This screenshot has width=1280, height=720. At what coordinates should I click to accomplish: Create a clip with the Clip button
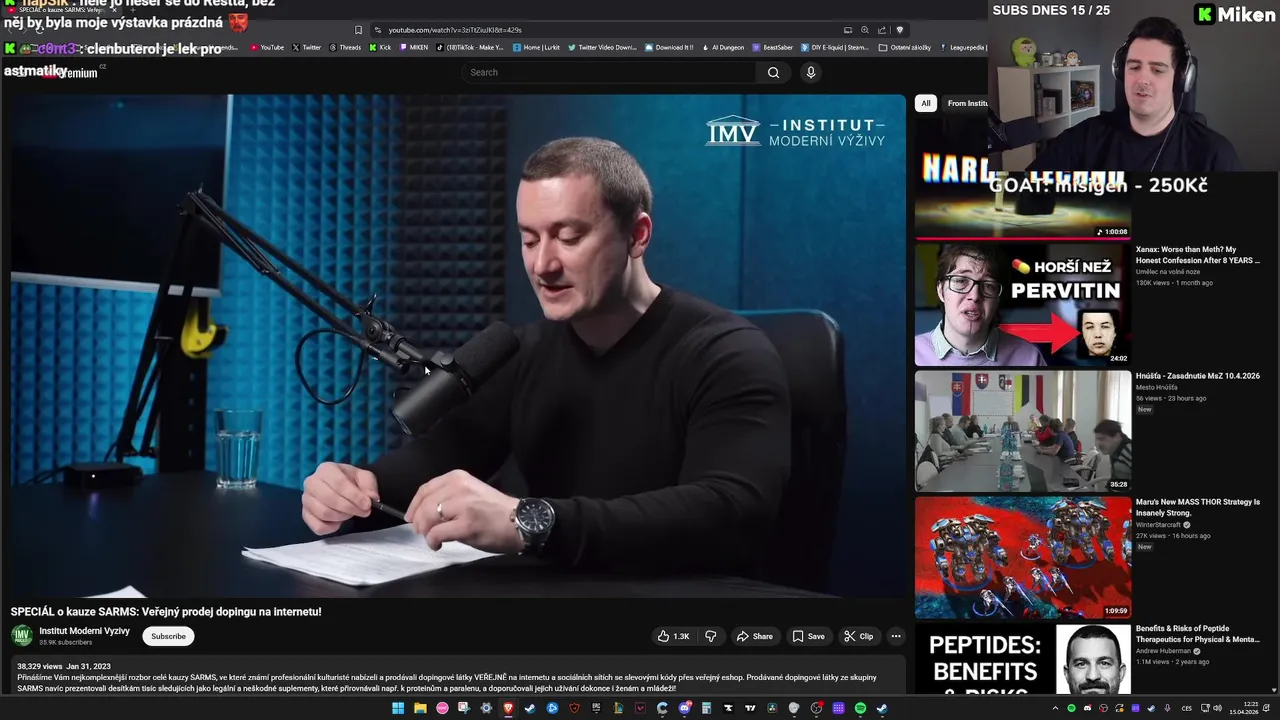pos(858,636)
